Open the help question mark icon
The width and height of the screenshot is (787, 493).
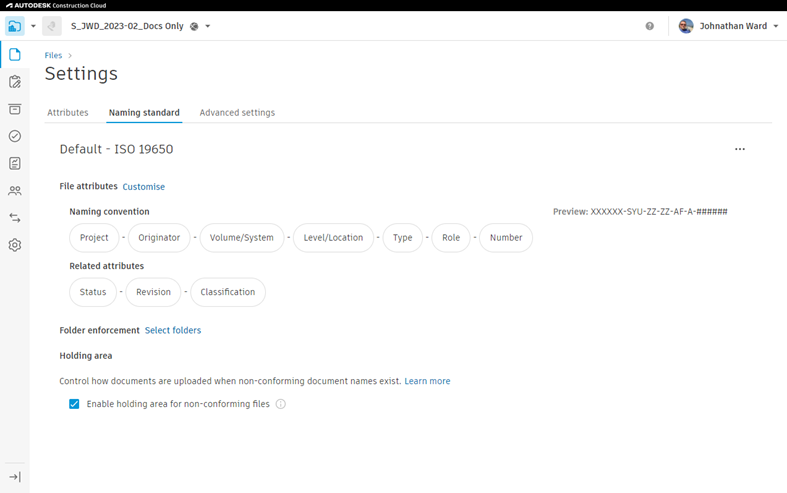pos(649,26)
